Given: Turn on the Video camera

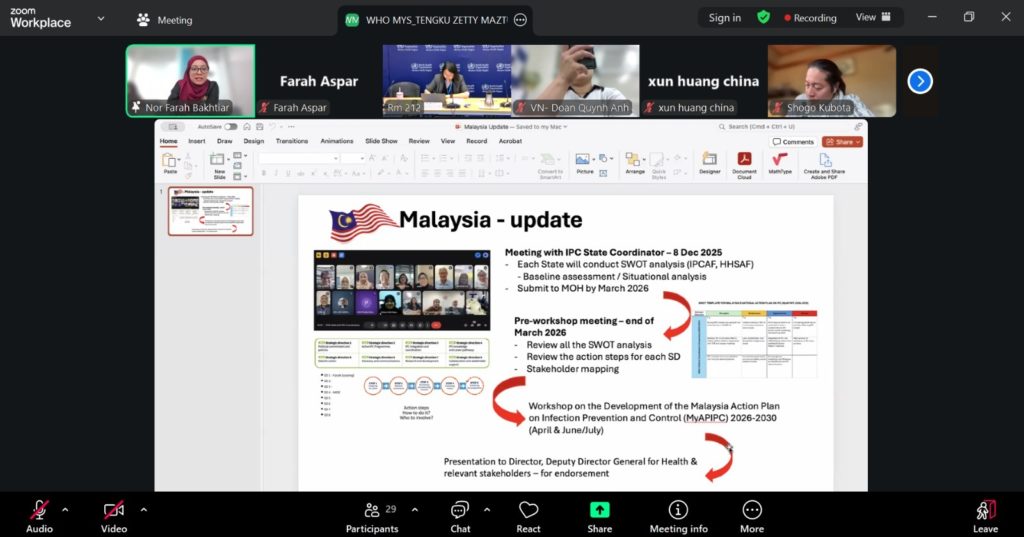Looking at the screenshot, I should point(114,514).
